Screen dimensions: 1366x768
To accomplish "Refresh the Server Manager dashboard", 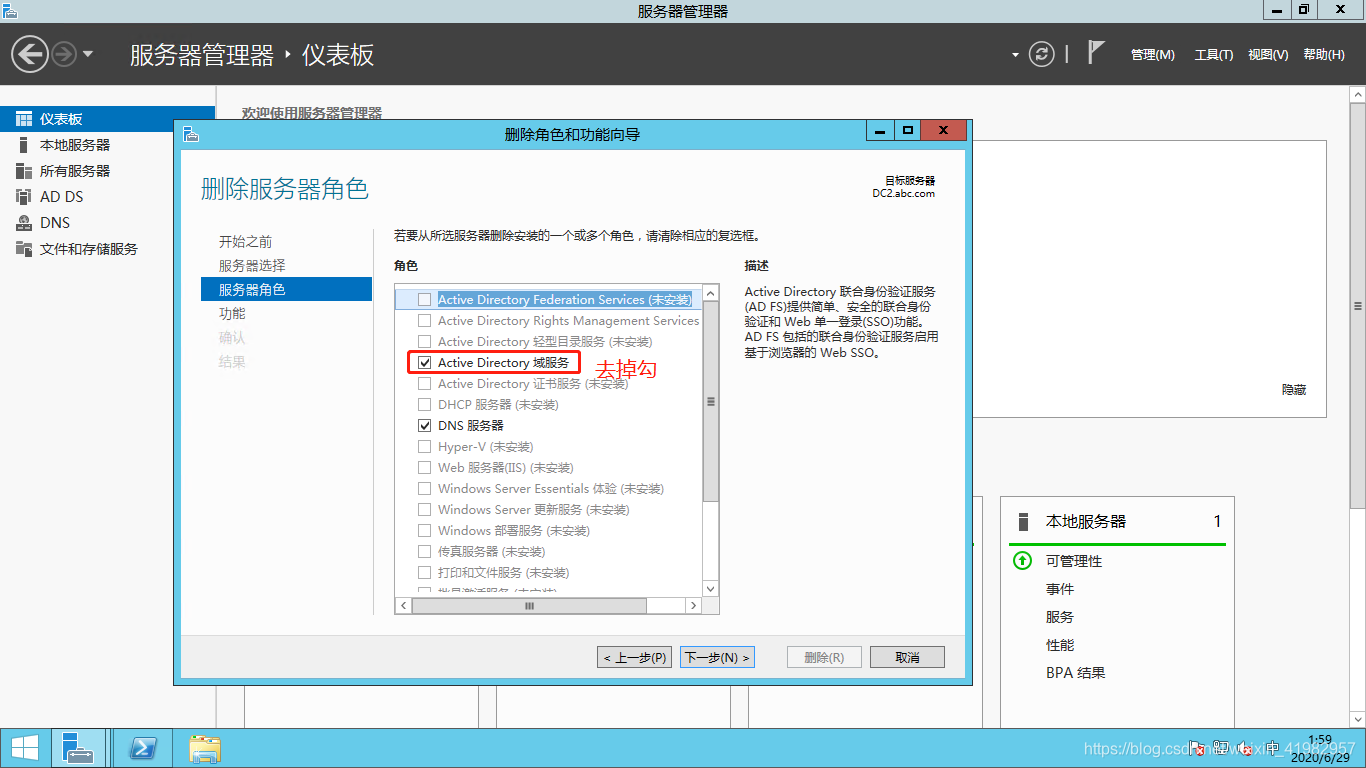I will (x=1042, y=54).
